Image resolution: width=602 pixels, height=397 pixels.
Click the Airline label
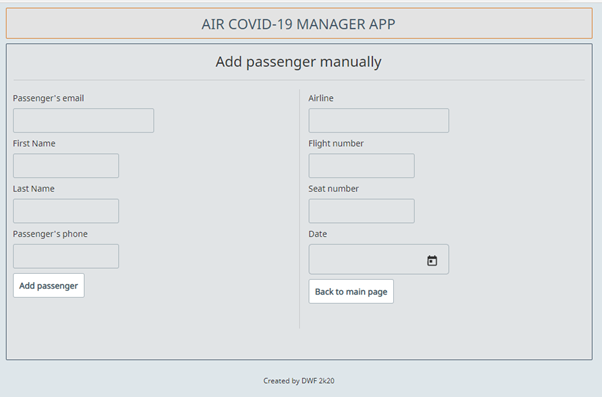[x=321, y=98]
